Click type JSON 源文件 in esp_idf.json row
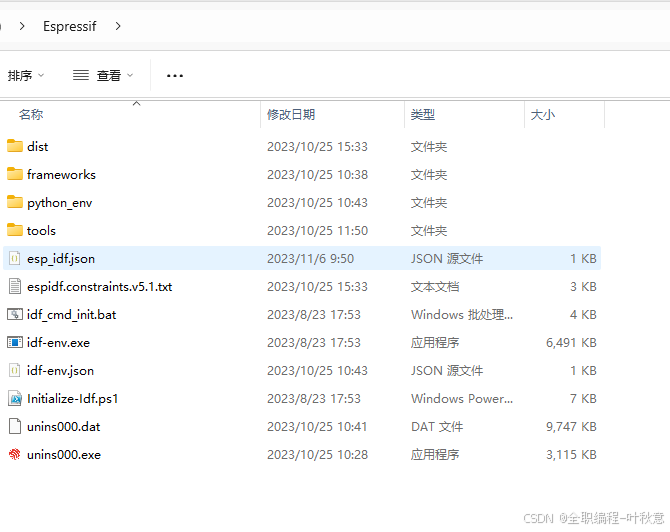This screenshot has width=670, height=532. [x=447, y=259]
